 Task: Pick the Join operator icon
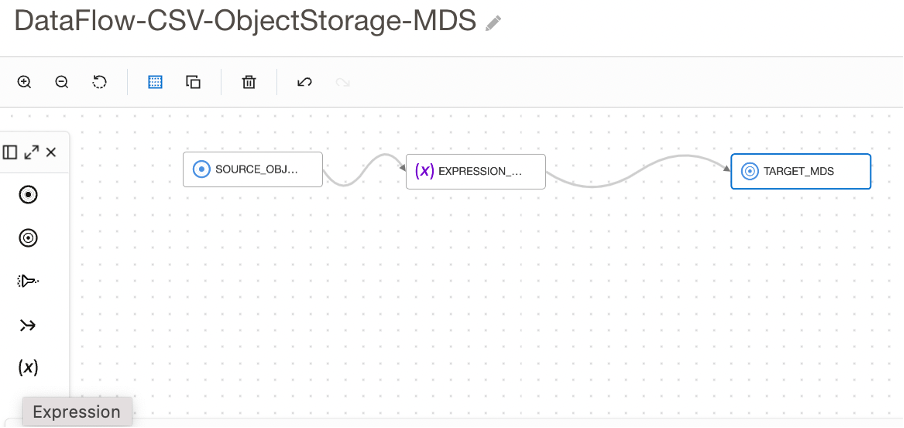[x=29, y=324]
